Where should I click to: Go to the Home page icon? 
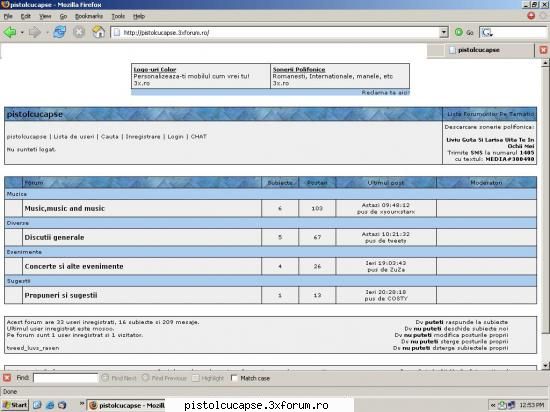[98, 32]
